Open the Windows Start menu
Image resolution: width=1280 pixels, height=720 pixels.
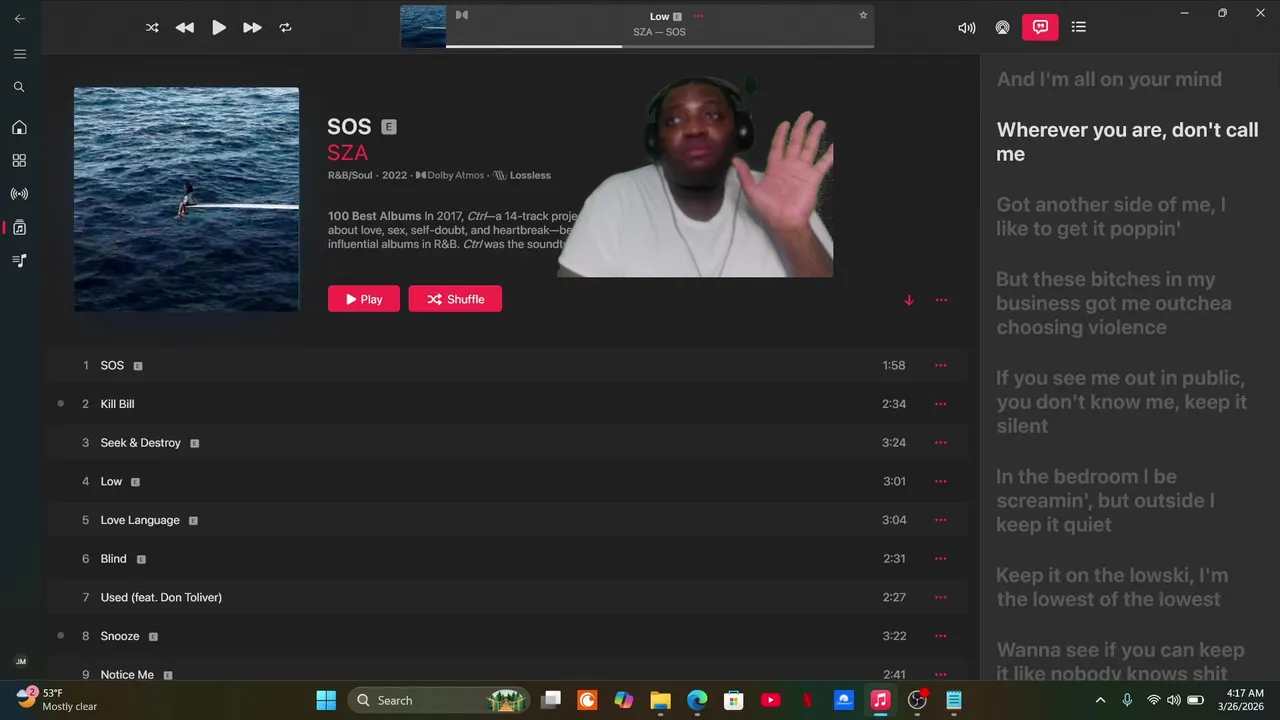click(326, 700)
